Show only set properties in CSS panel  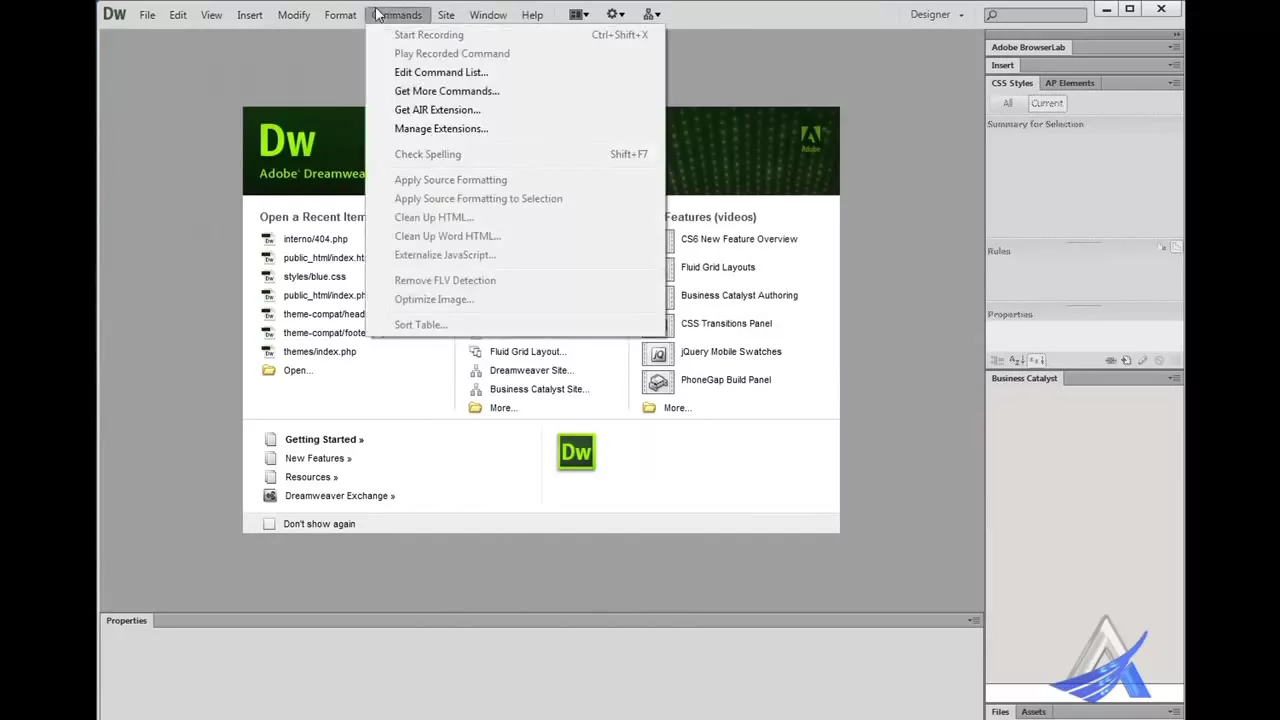(1036, 360)
